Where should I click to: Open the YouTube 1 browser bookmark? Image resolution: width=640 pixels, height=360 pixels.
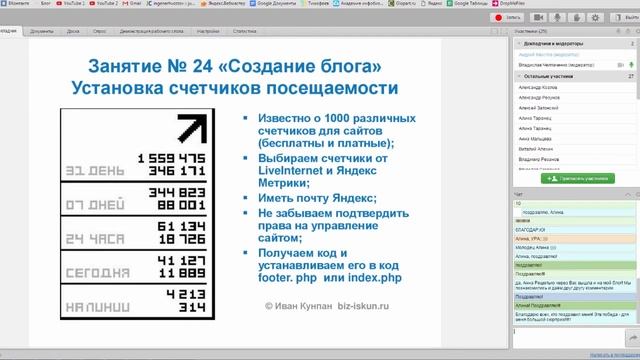coord(70,3)
